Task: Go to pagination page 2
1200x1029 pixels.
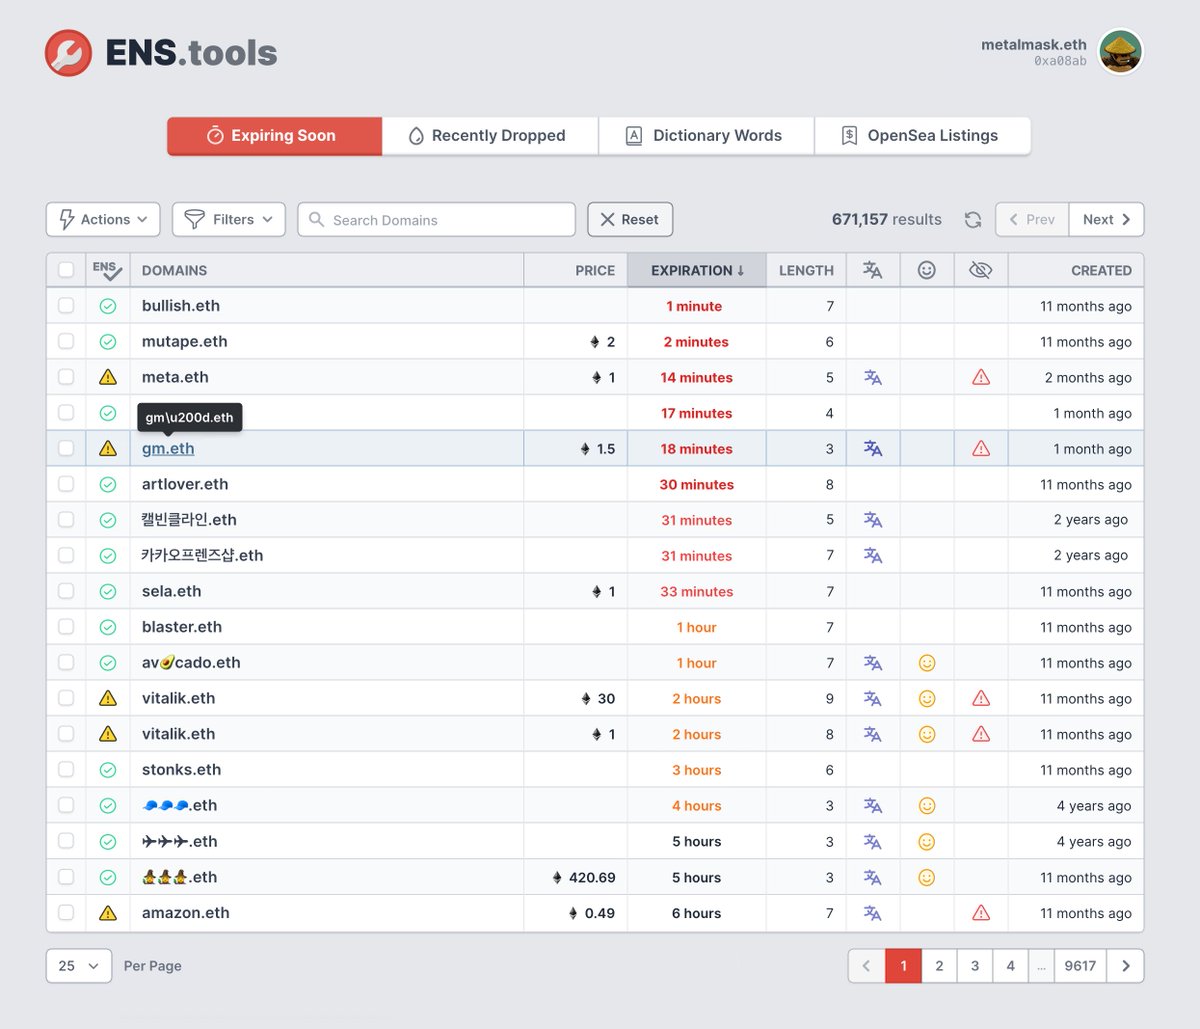Action: coord(939,966)
